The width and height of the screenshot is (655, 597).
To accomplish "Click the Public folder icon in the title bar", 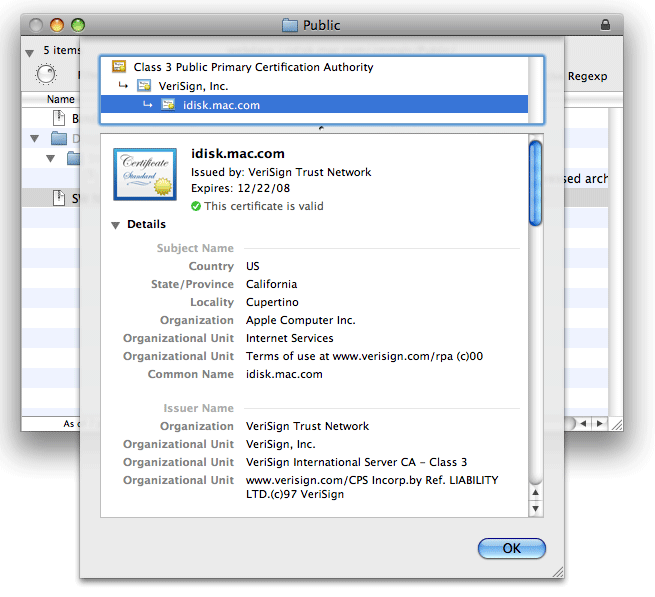I will (x=290, y=25).
